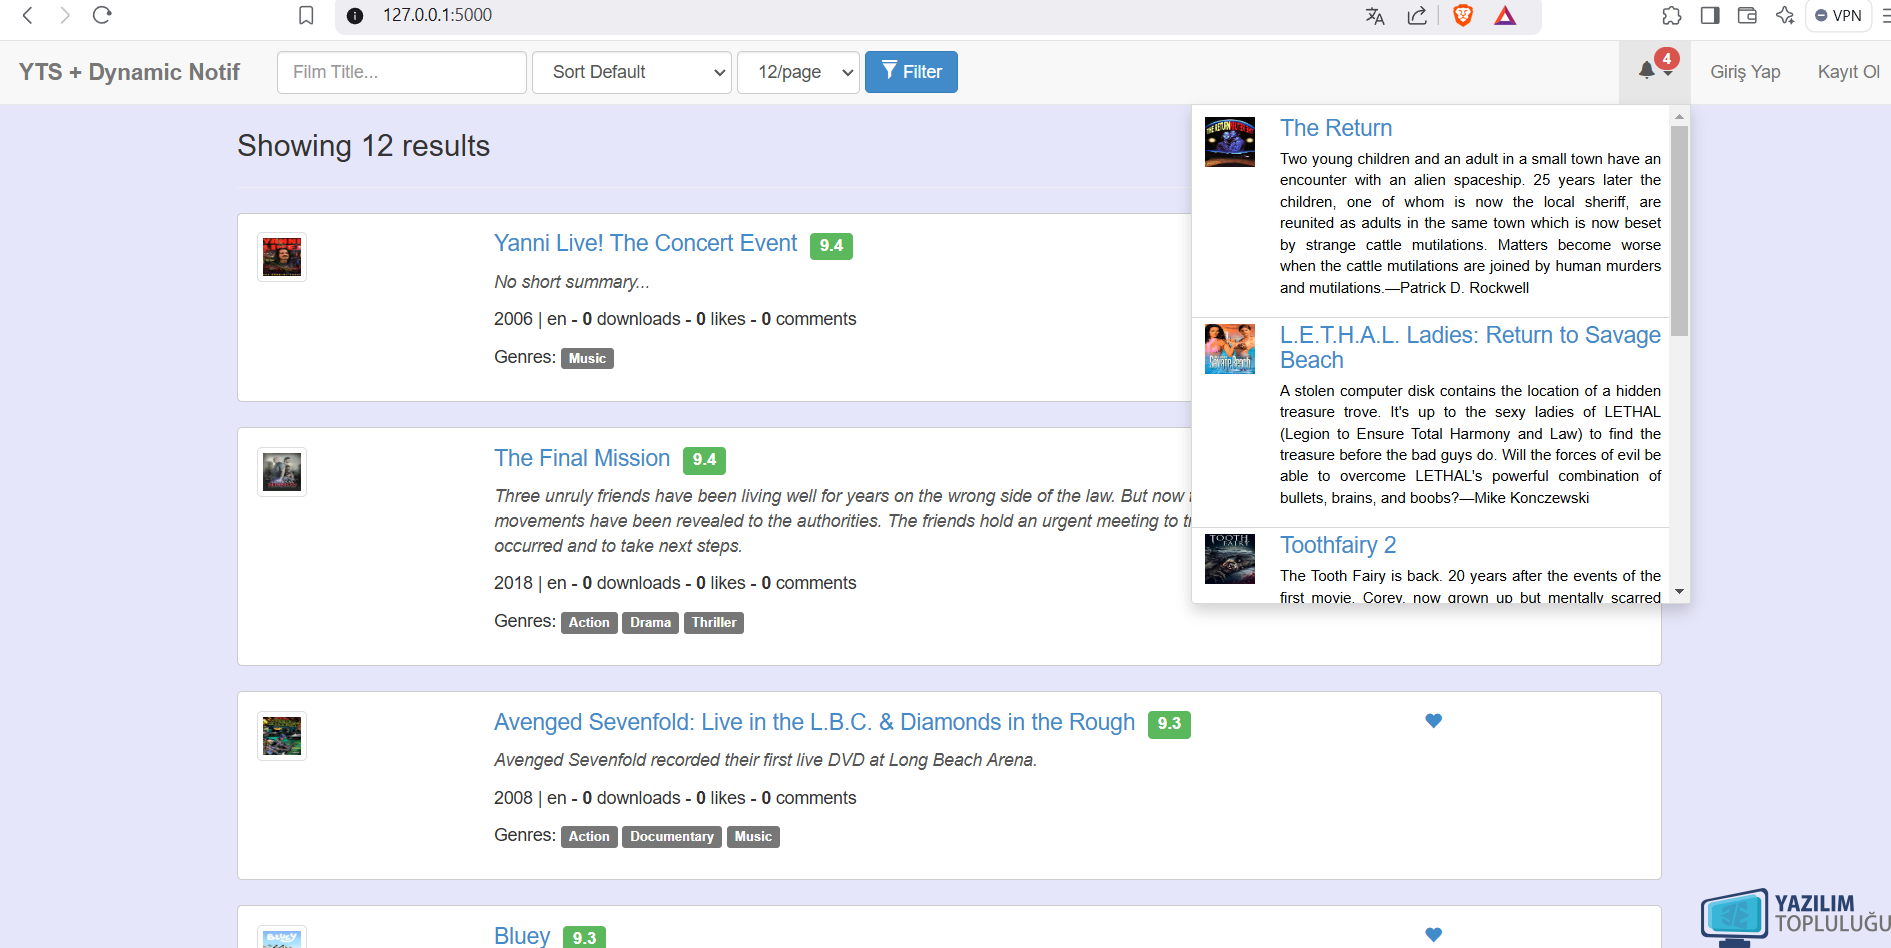Open the Brave Wallet icon
Screen dimensions: 1891x948
[1747, 15]
